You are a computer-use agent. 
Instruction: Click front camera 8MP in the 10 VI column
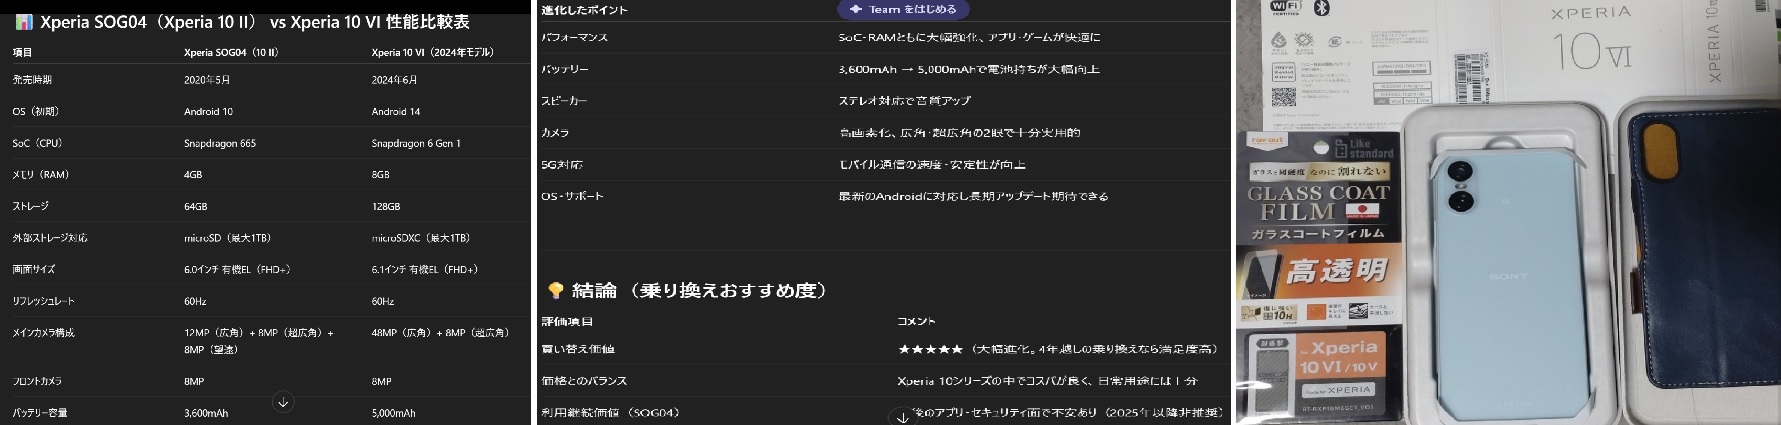pyautogui.click(x=382, y=382)
